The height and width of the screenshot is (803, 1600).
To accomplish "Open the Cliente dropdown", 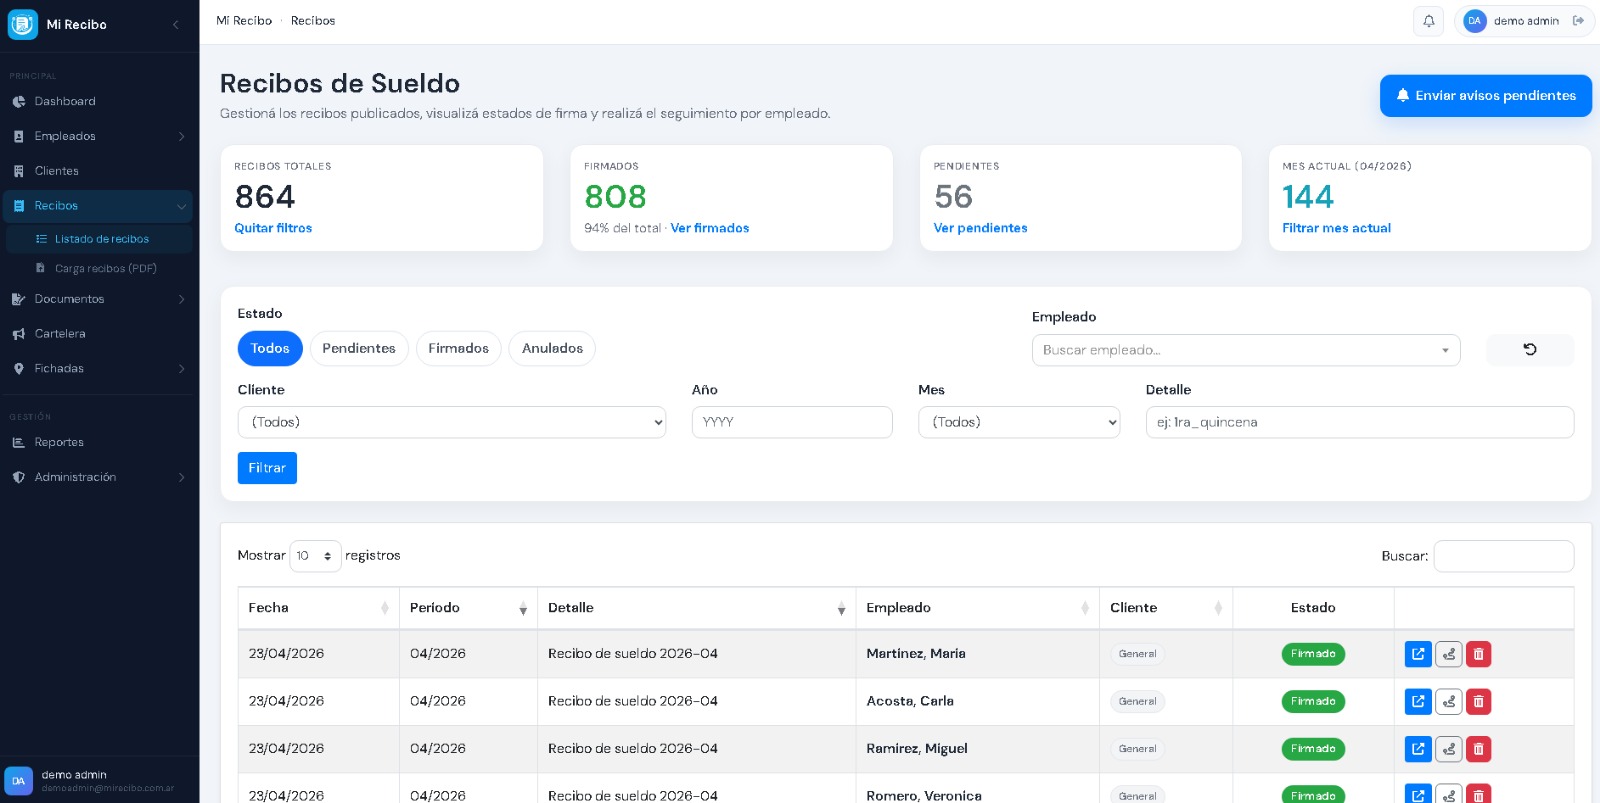I will [x=451, y=422].
